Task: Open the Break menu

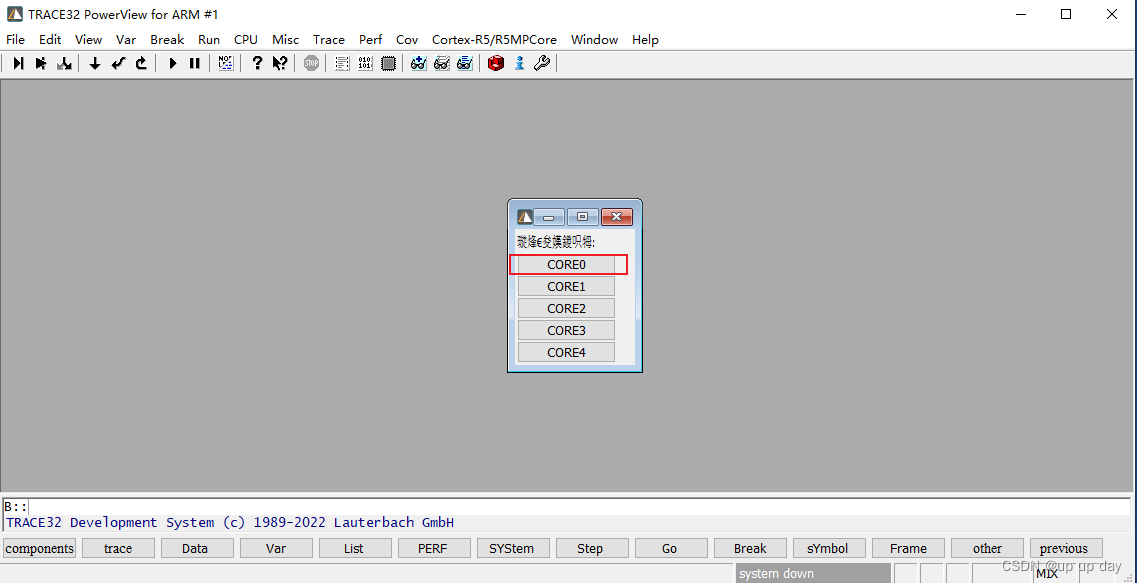Action: [x=168, y=39]
